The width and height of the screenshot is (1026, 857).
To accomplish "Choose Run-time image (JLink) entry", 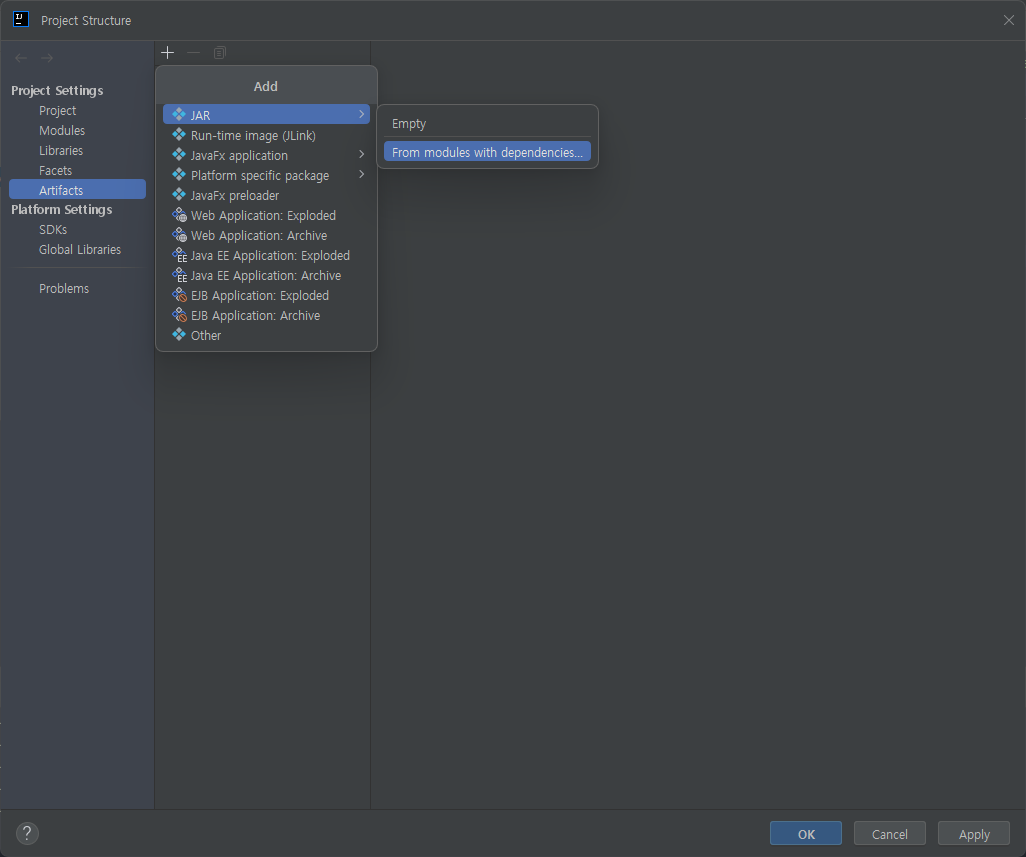I will tap(266, 135).
